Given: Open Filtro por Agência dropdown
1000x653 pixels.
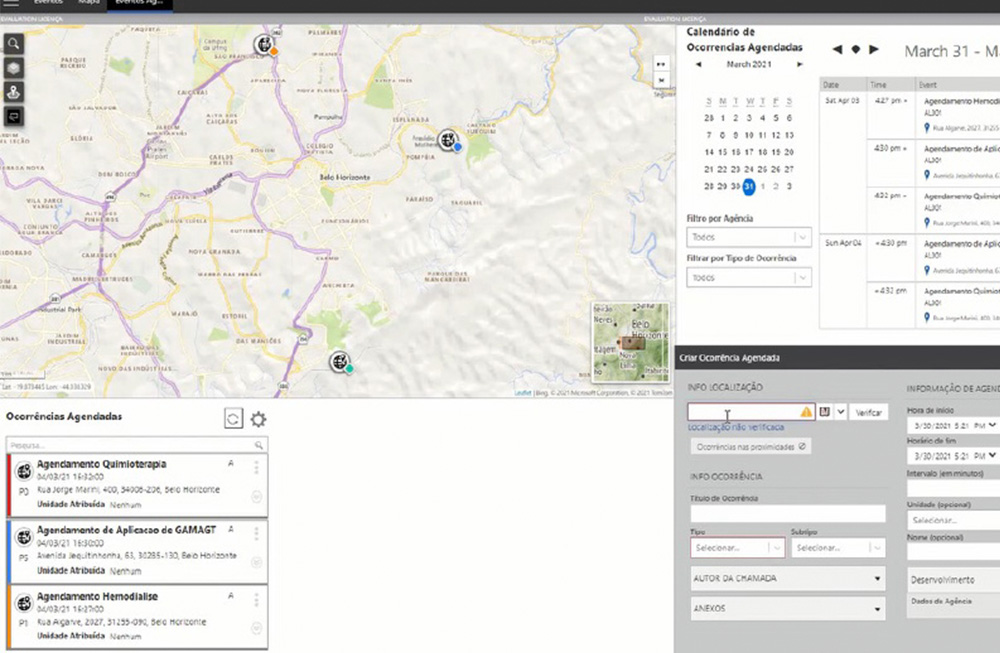Looking at the screenshot, I should (749, 237).
